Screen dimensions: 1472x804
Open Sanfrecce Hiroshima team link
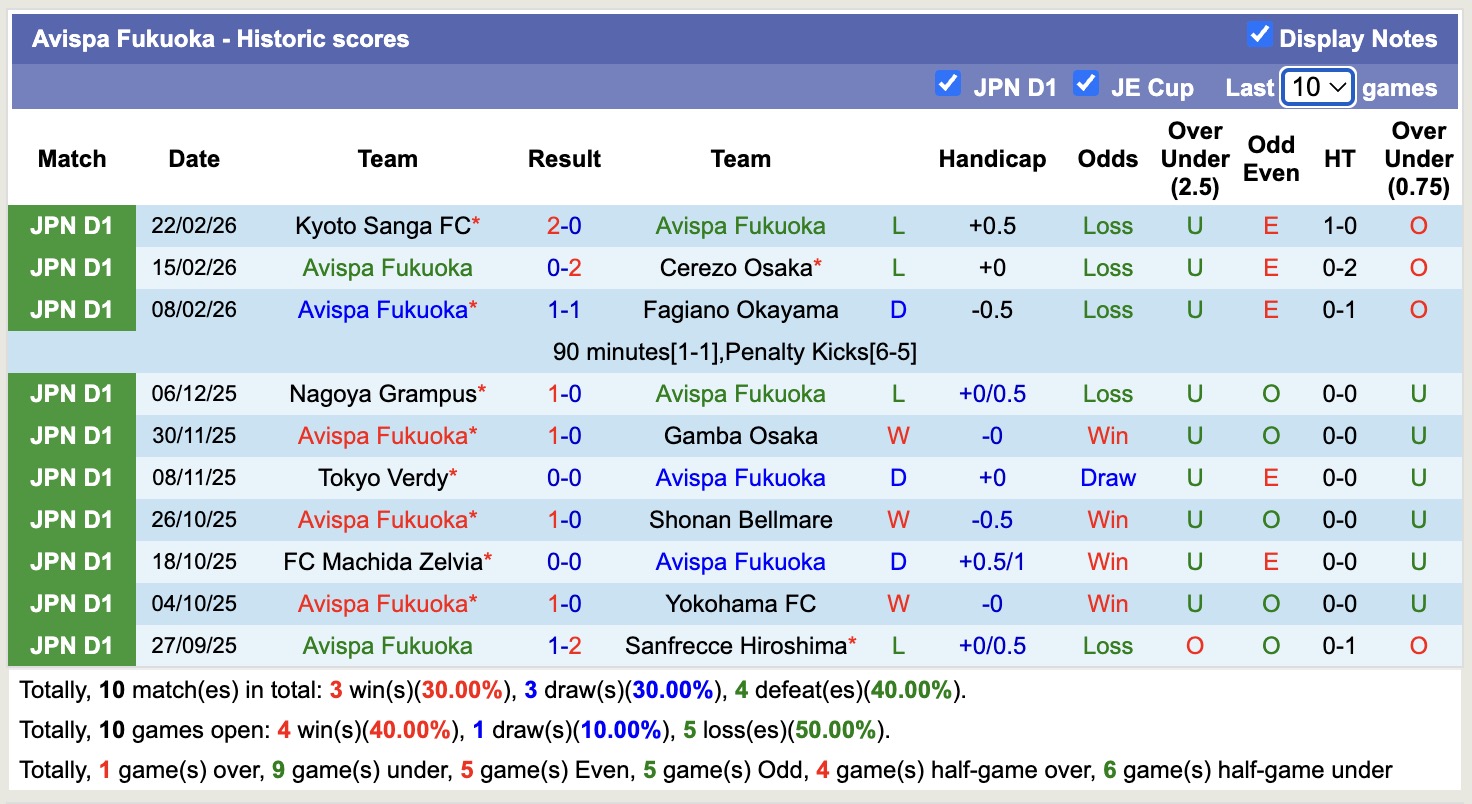736,646
